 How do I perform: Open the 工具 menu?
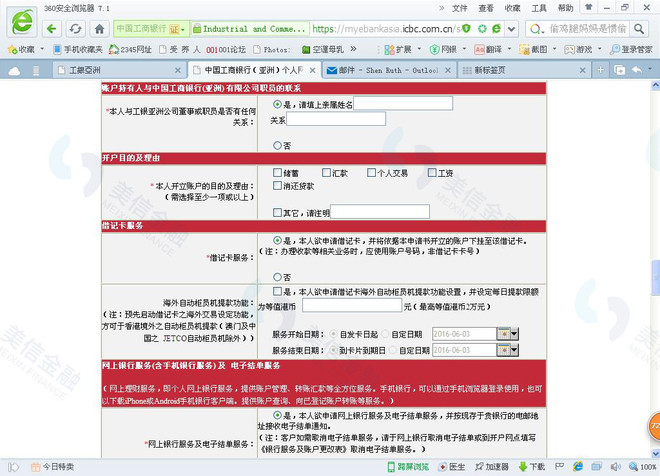click(539, 8)
